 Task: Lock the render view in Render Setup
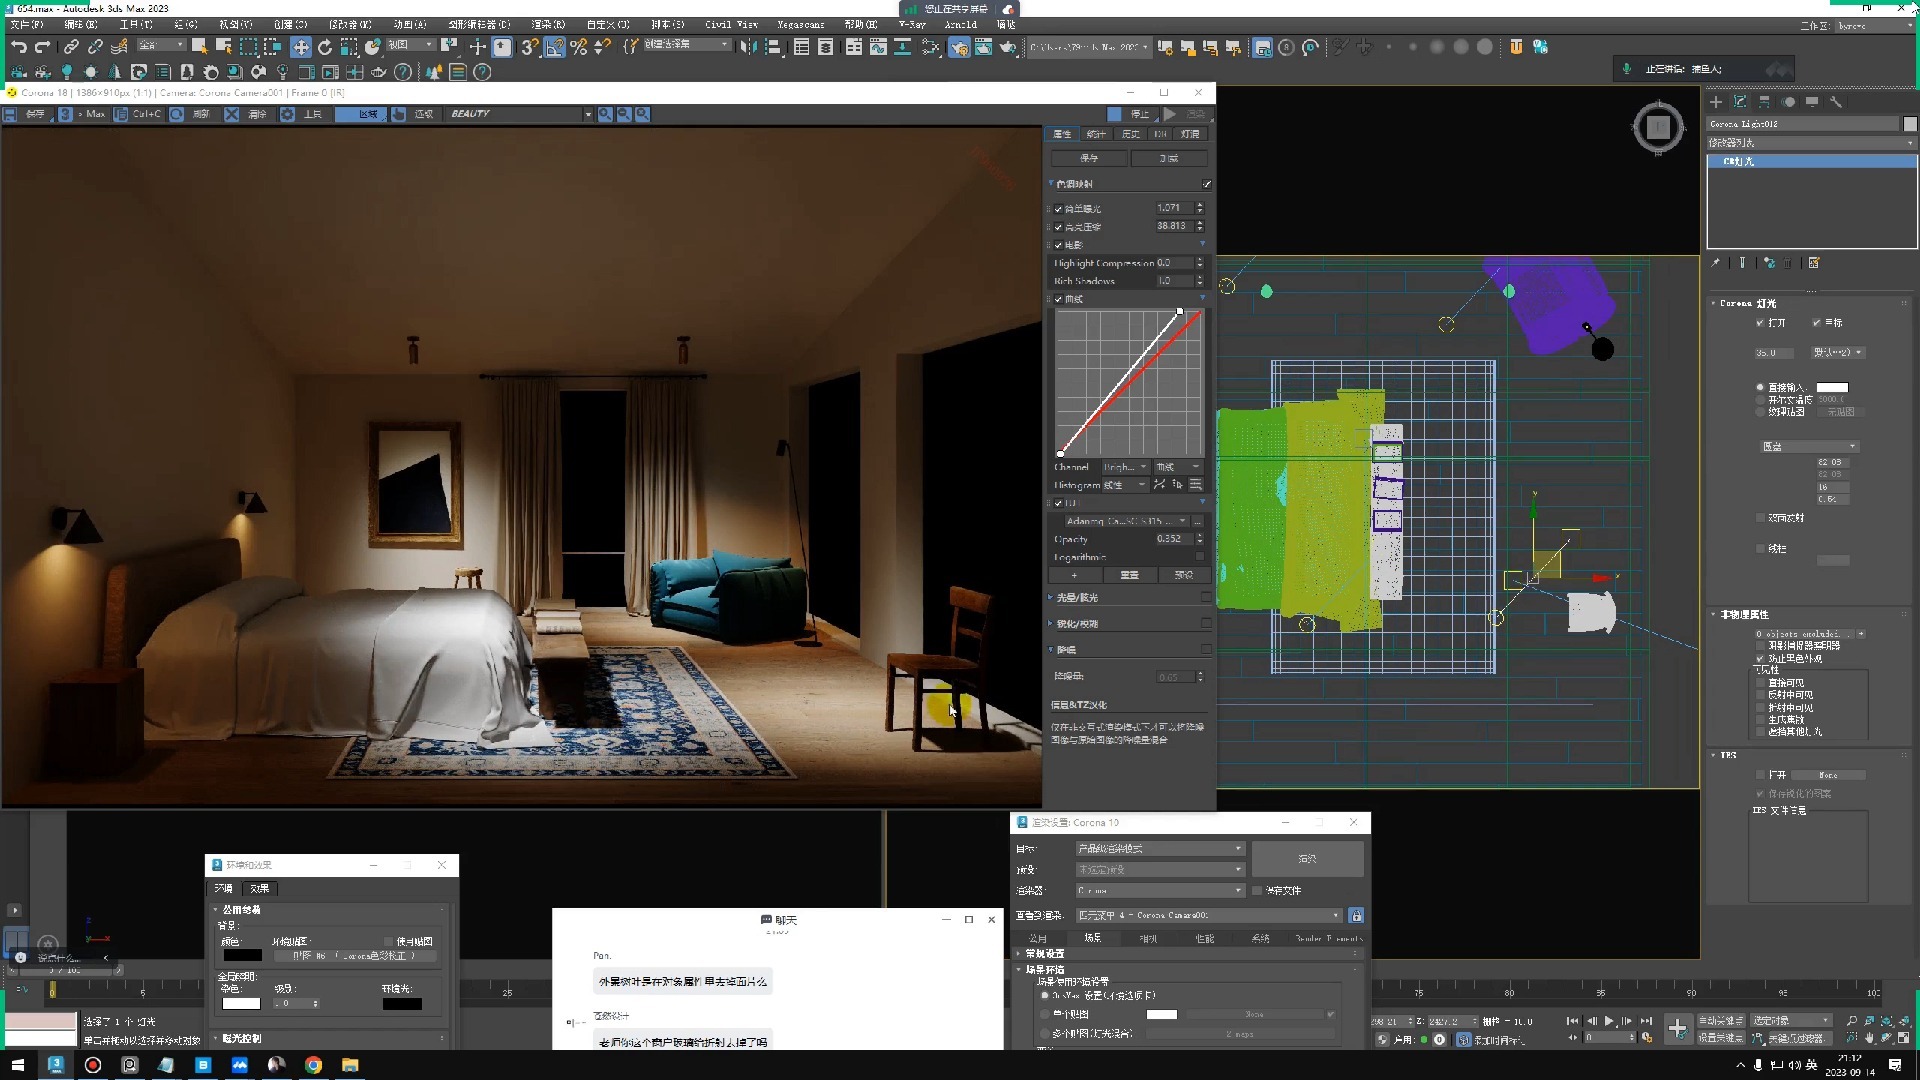1356,915
